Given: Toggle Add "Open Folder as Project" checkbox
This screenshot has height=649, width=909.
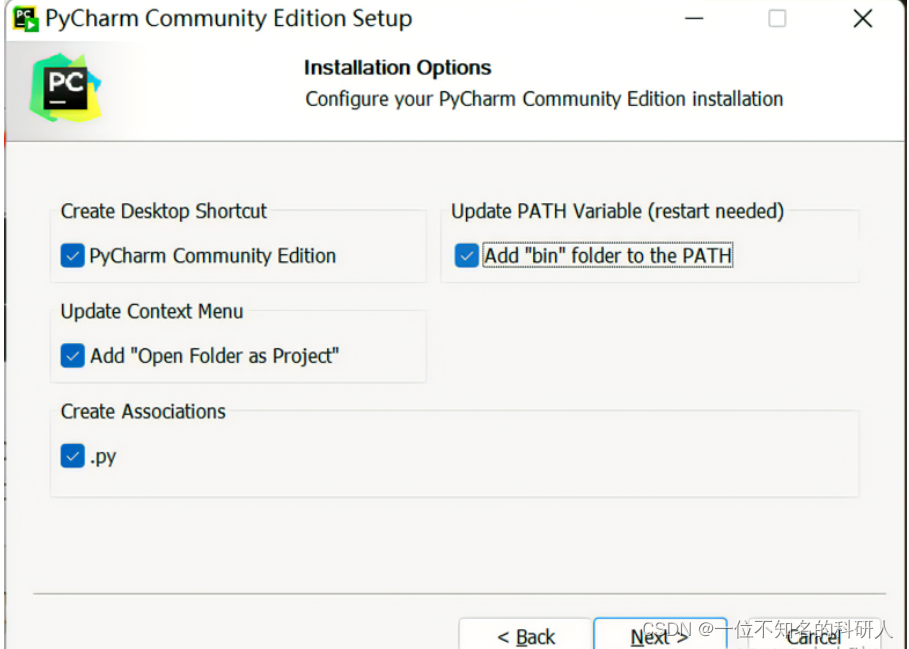Looking at the screenshot, I should 72,356.
